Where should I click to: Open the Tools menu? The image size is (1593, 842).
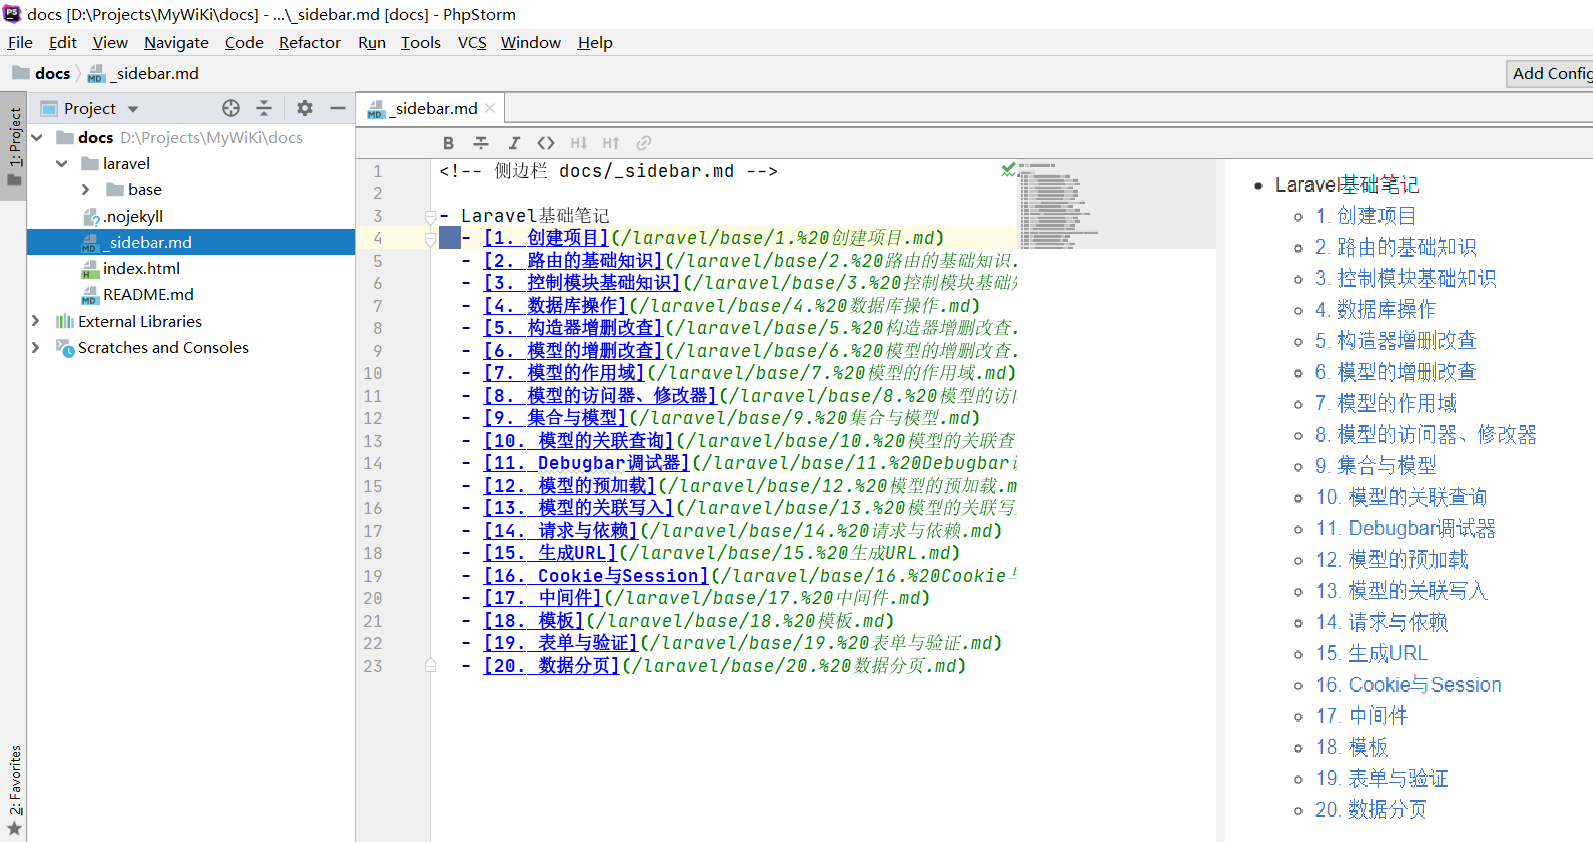(421, 42)
